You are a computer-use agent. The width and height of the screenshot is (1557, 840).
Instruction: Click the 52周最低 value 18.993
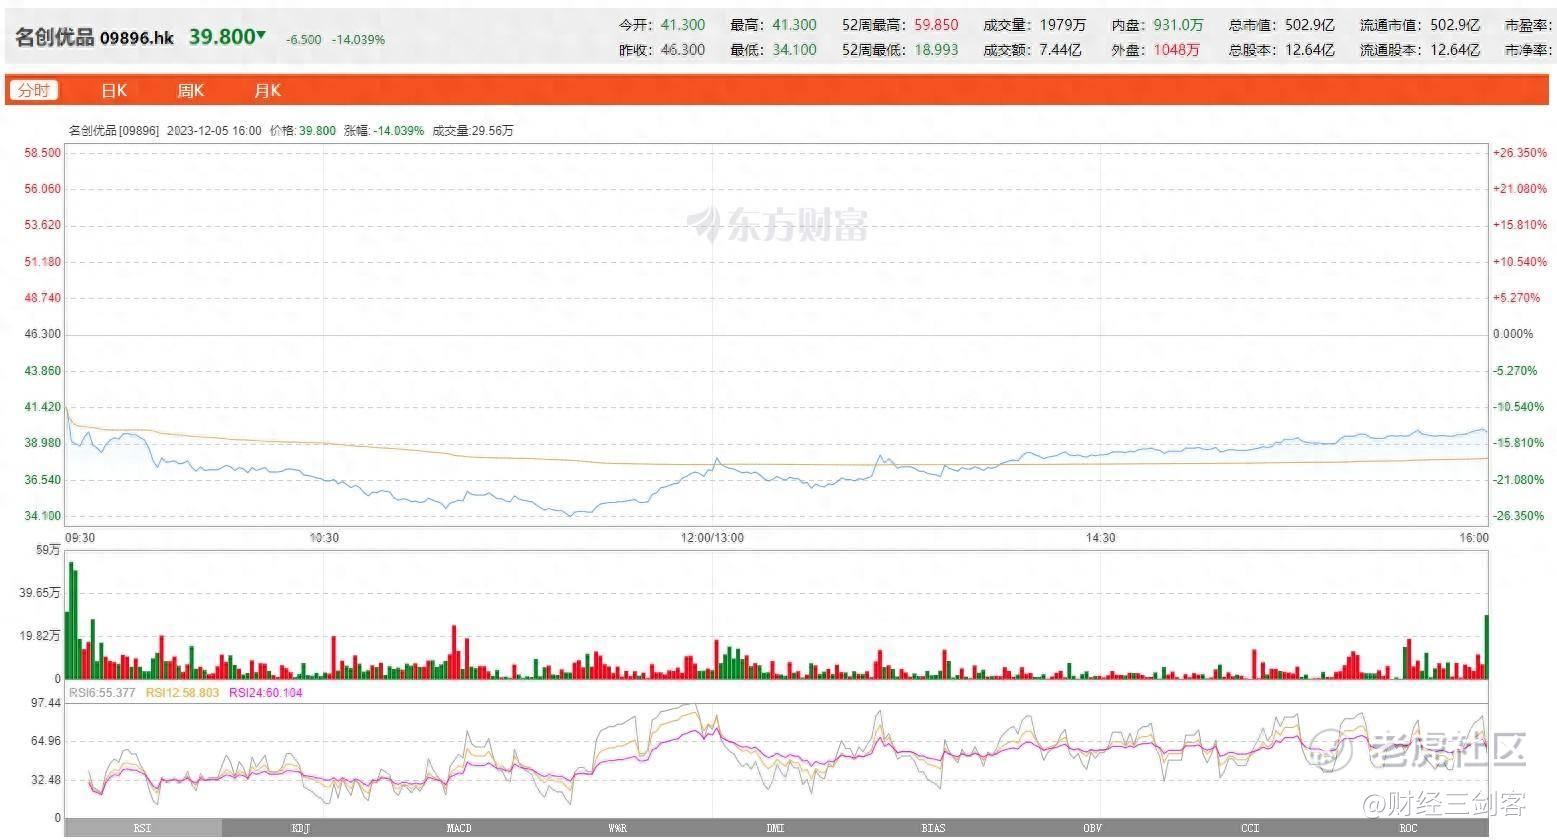(x=936, y=49)
